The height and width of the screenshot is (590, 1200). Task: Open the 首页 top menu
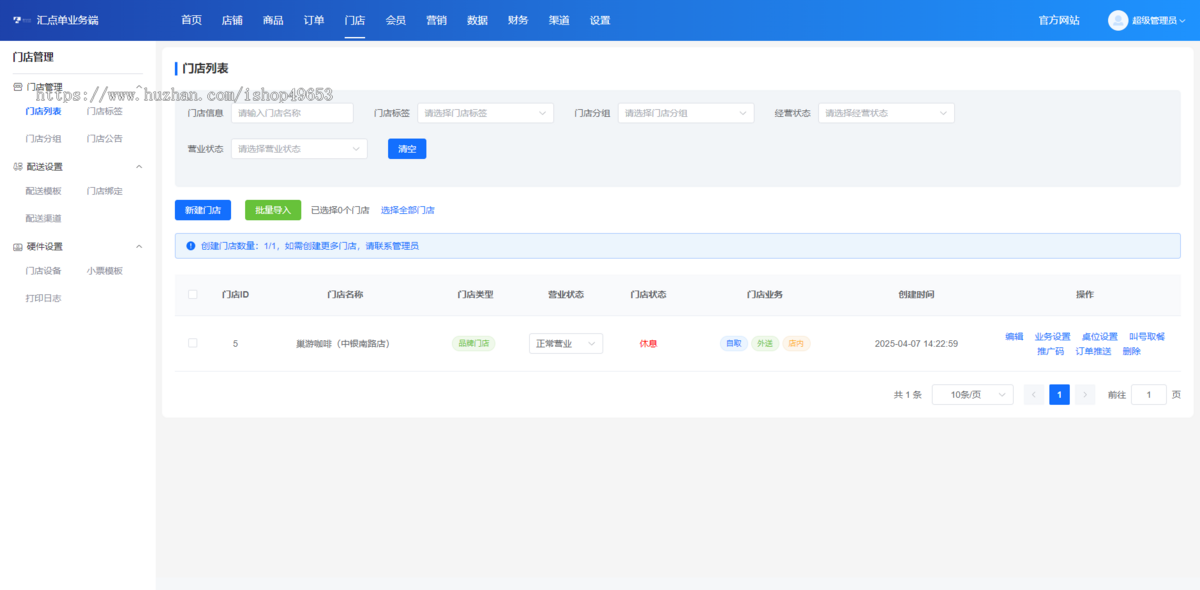(x=191, y=20)
